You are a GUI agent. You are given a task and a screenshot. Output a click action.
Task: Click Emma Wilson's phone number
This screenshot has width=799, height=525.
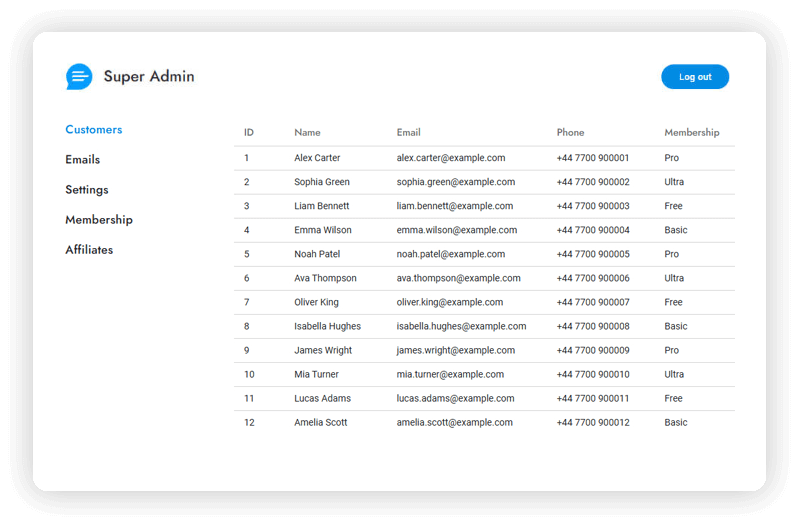point(593,230)
